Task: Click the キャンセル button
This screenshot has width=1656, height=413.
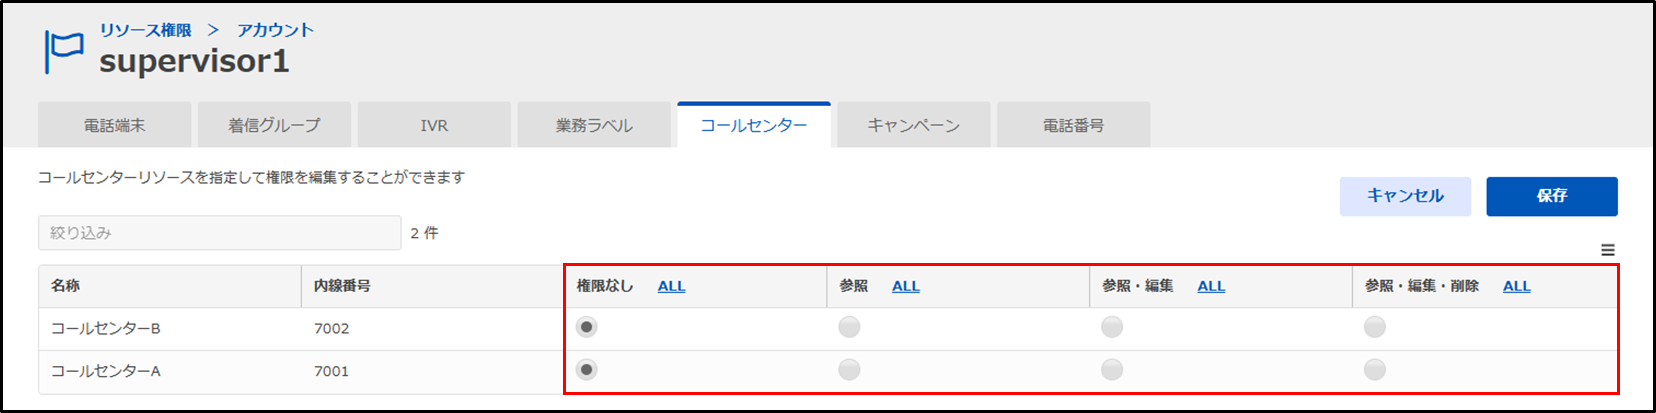Action: (x=1405, y=196)
